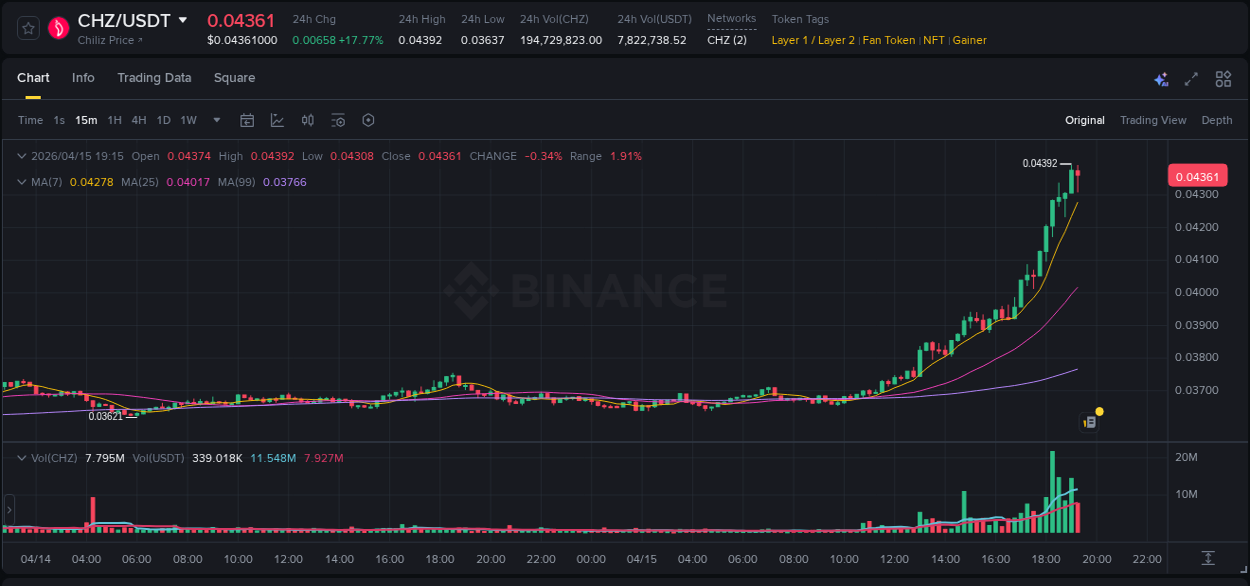The image size is (1250, 586).
Task: Open the chart style selector icon
Action: [277, 119]
